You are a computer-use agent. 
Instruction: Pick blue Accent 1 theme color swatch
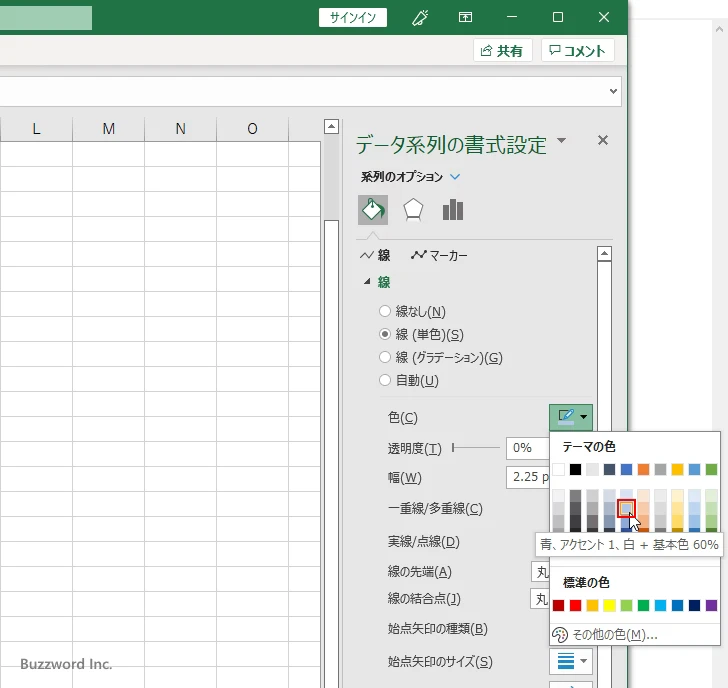point(626,469)
